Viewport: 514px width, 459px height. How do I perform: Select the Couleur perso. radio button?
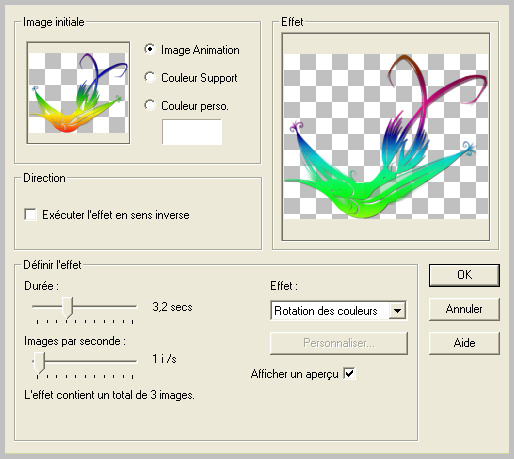[x=150, y=105]
